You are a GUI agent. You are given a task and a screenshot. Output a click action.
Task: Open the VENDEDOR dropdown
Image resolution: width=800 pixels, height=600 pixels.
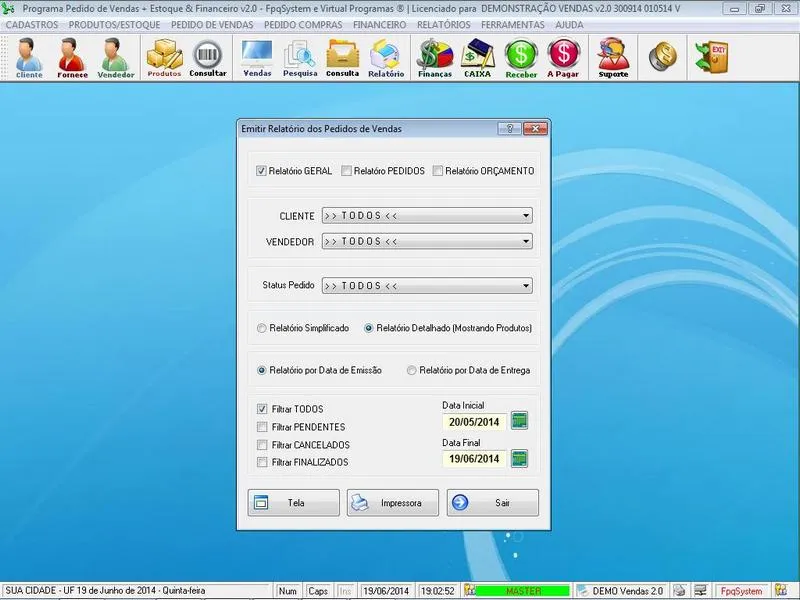(526, 241)
